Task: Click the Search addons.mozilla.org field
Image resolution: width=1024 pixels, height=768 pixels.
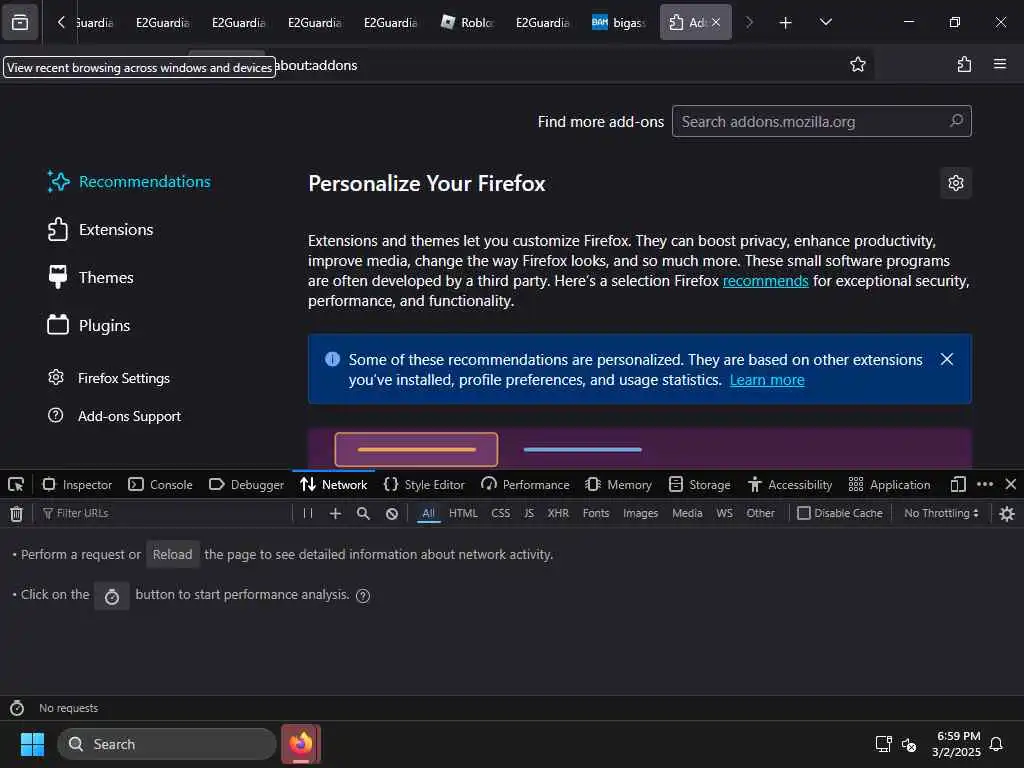Action: 822,121
